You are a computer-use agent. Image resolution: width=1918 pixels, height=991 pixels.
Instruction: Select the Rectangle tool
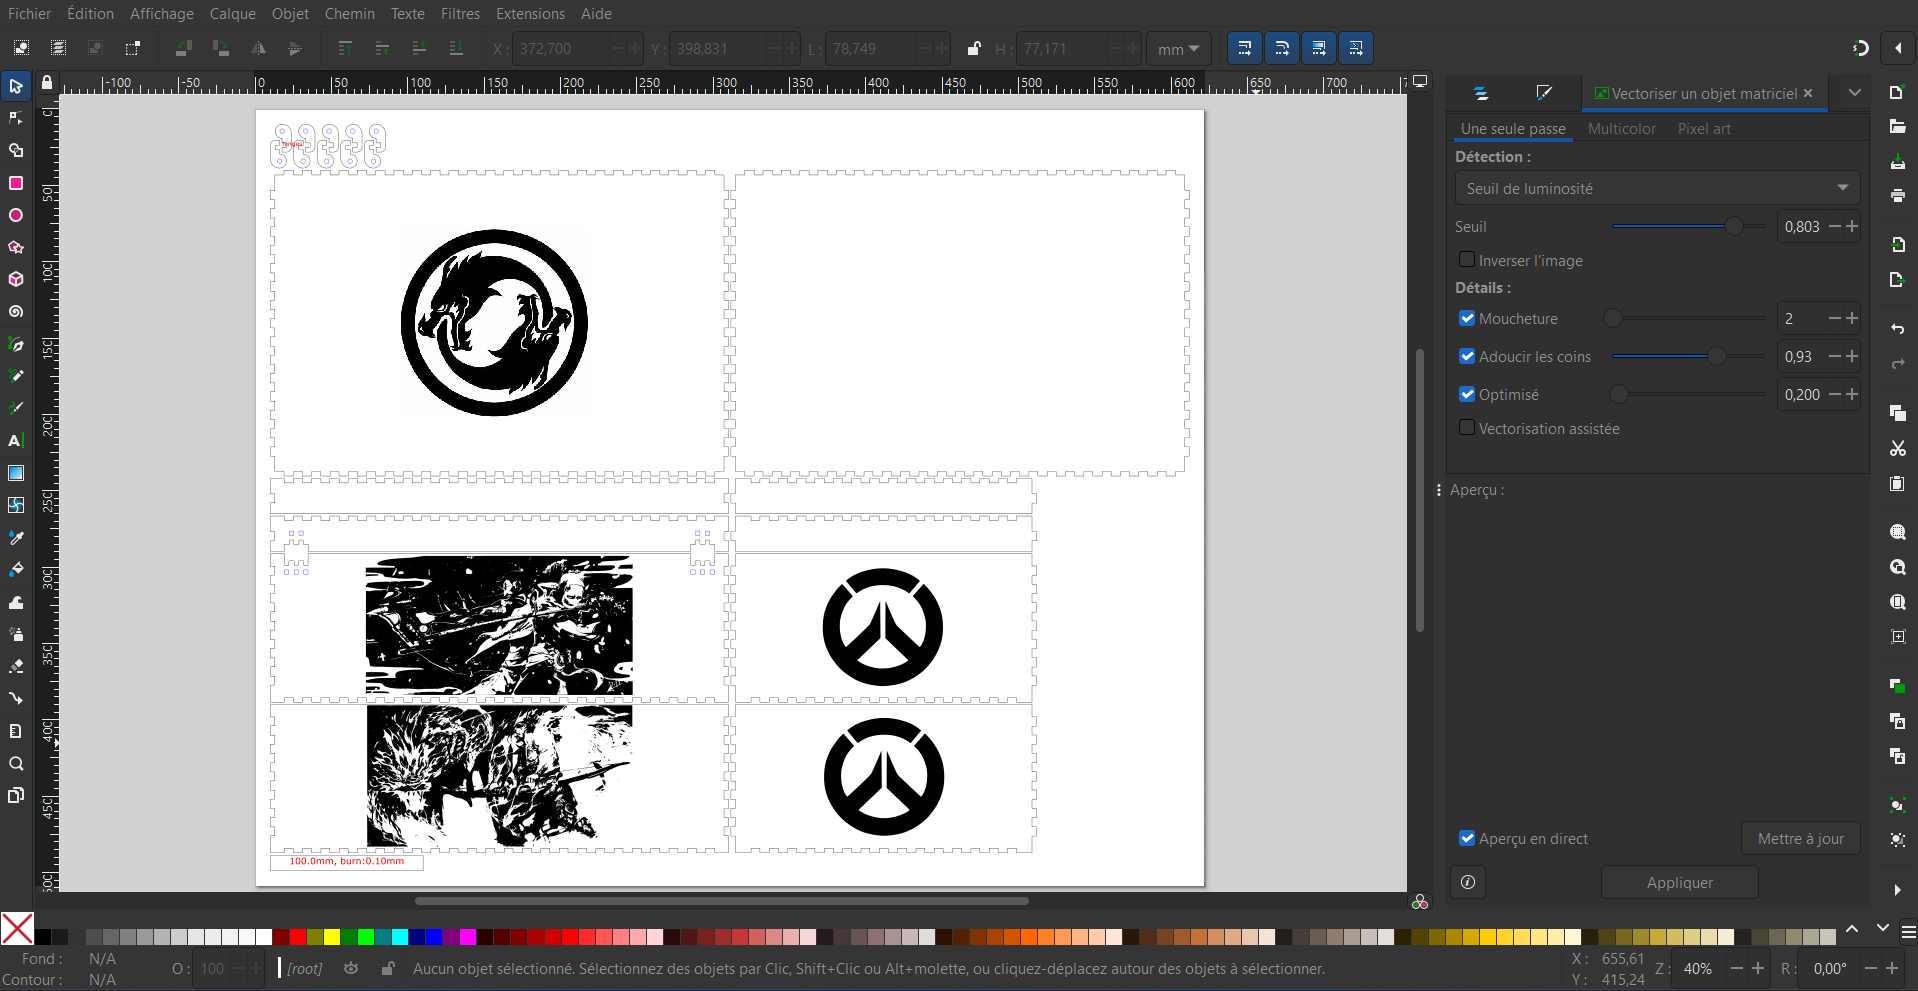pos(16,183)
